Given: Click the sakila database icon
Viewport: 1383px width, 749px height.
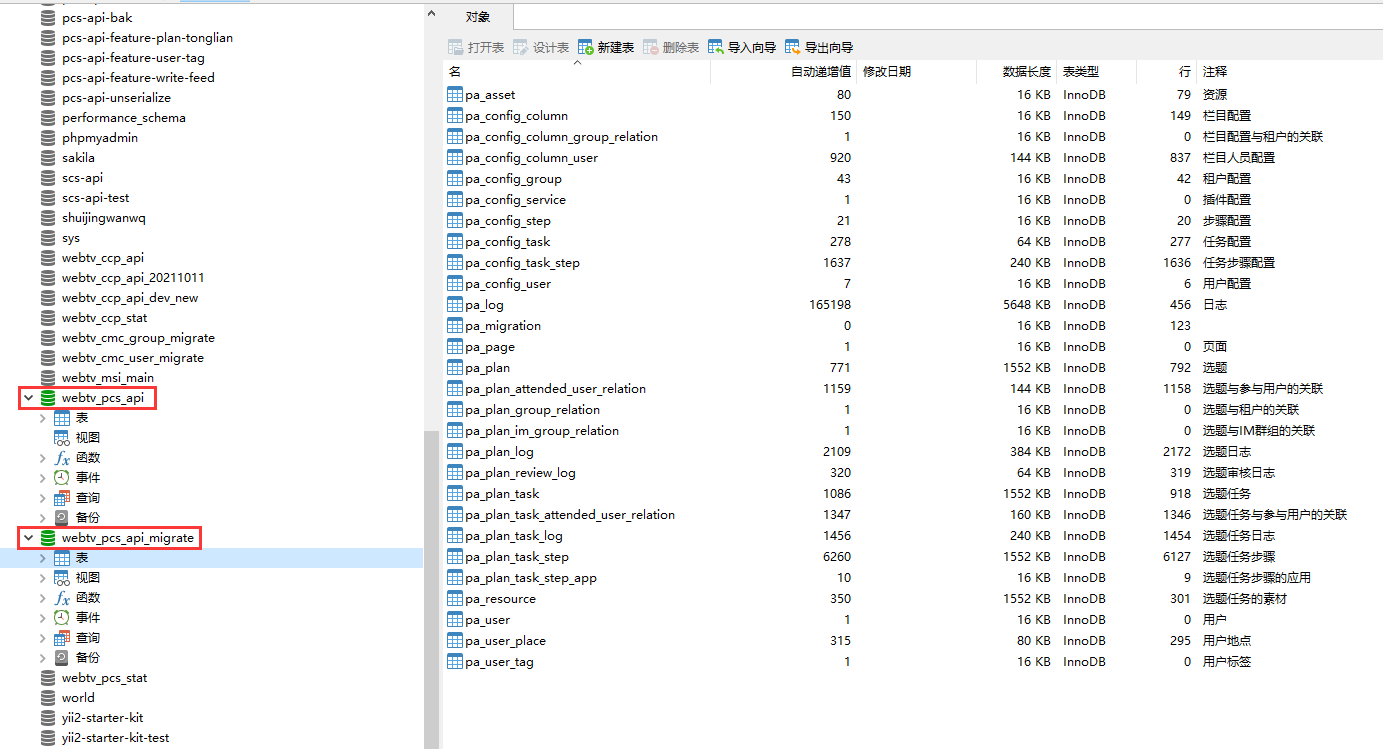Looking at the screenshot, I should [48, 158].
